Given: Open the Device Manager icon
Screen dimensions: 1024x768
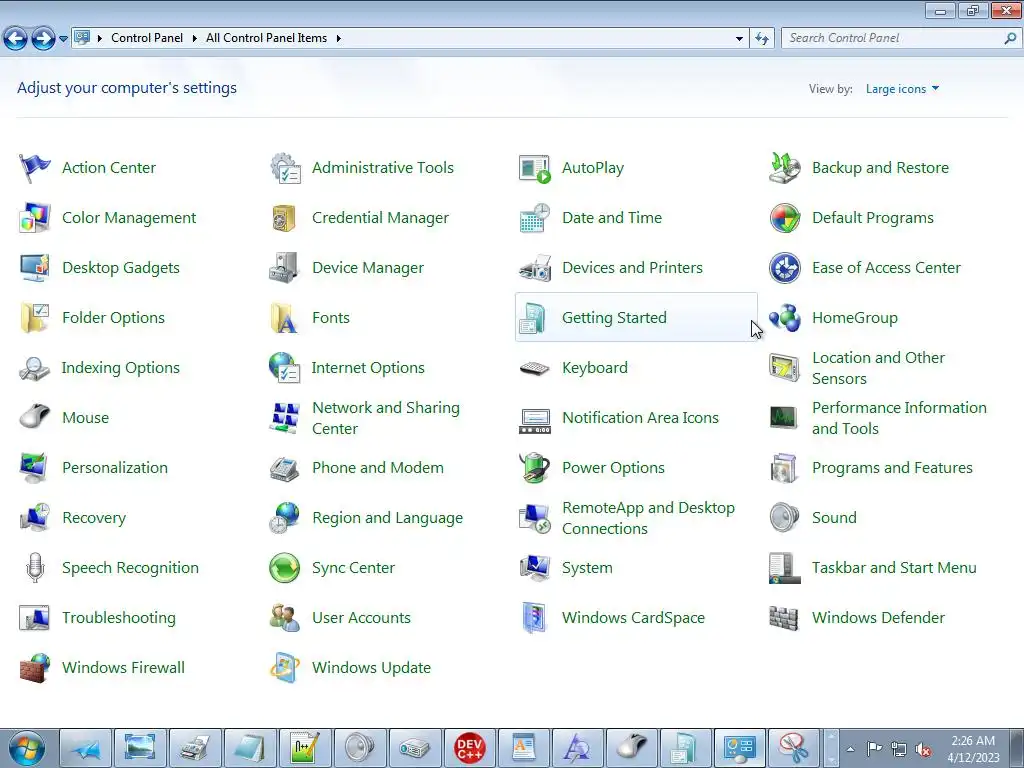Looking at the screenshot, I should (284, 268).
